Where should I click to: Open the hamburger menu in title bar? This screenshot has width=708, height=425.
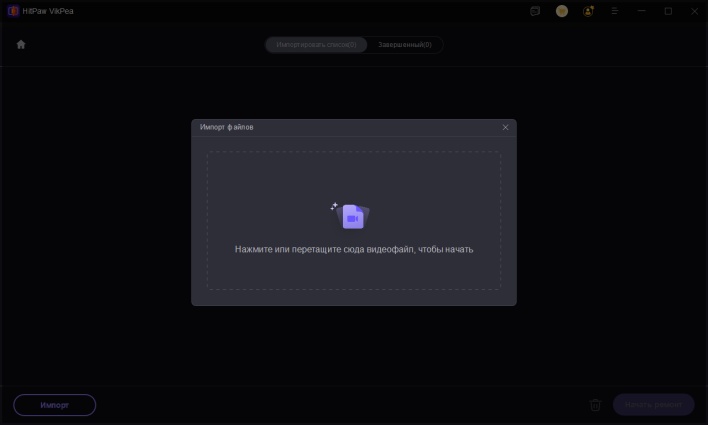pyautogui.click(x=615, y=11)
